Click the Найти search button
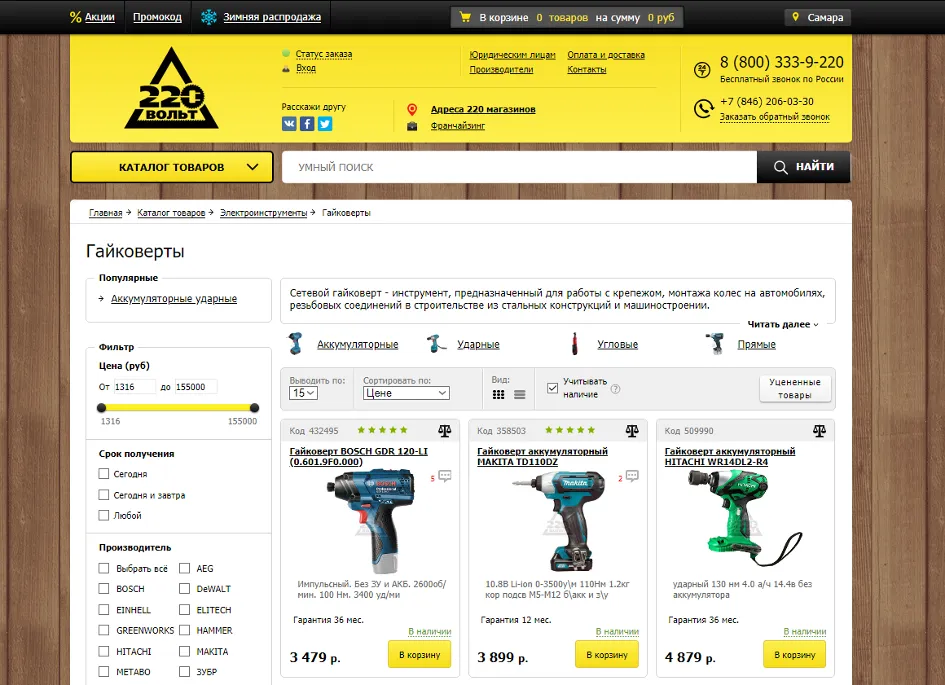Screen dimensions: 945x685 pyautogui.click(x=803, y=167)
